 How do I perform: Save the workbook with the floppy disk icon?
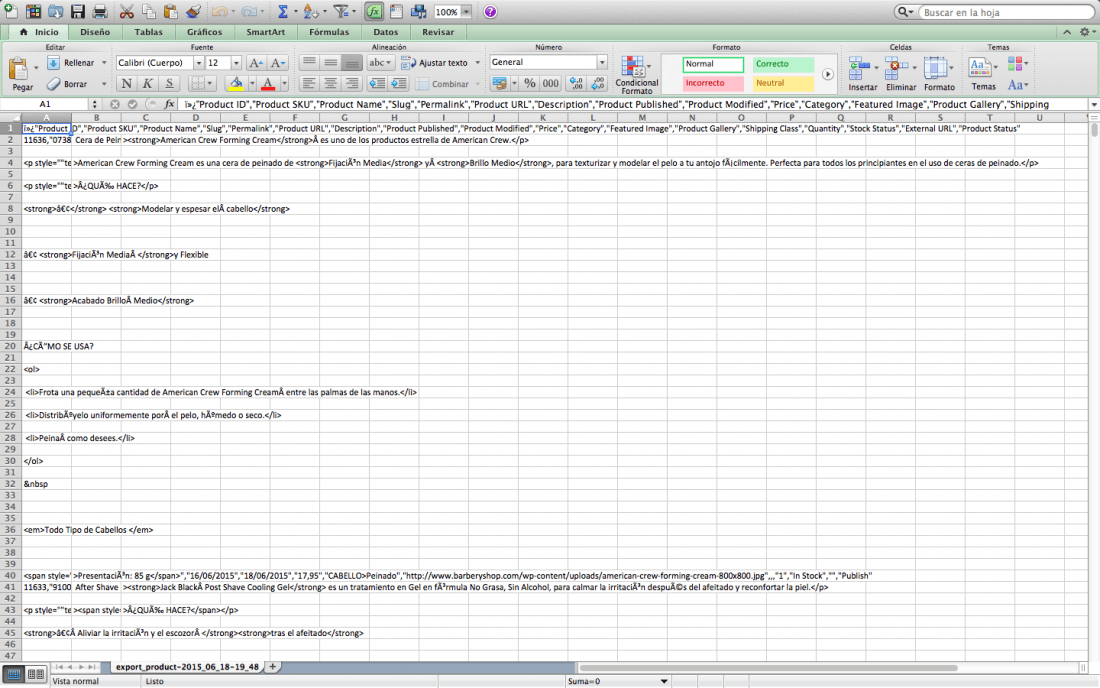point(78,11)
